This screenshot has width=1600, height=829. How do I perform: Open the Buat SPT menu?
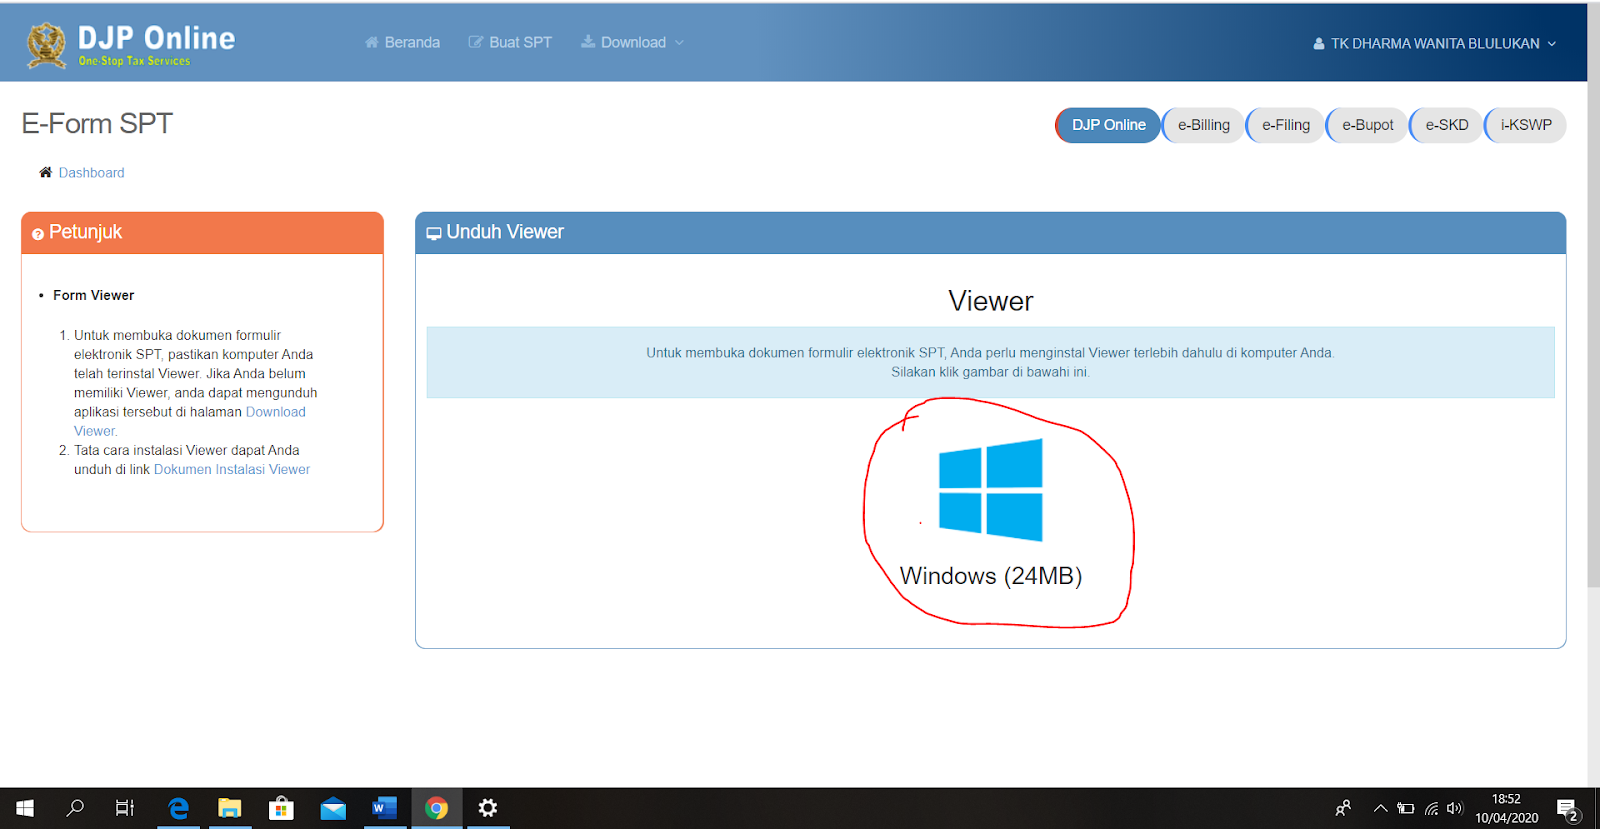coord(510,42)
